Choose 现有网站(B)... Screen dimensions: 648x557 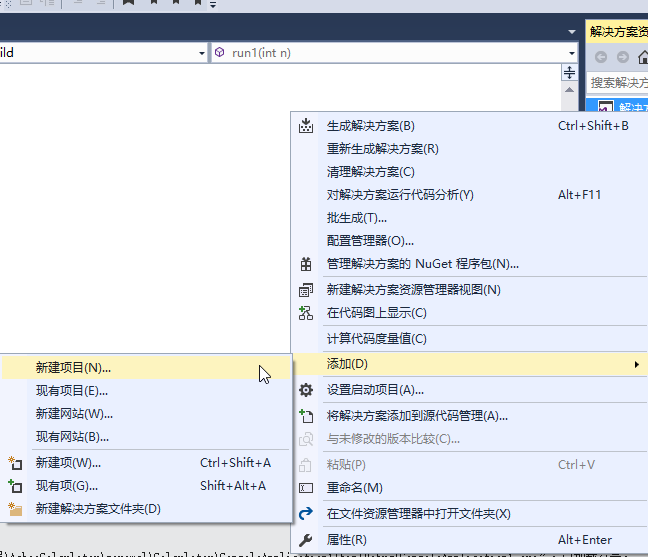(x=146, y=437)
